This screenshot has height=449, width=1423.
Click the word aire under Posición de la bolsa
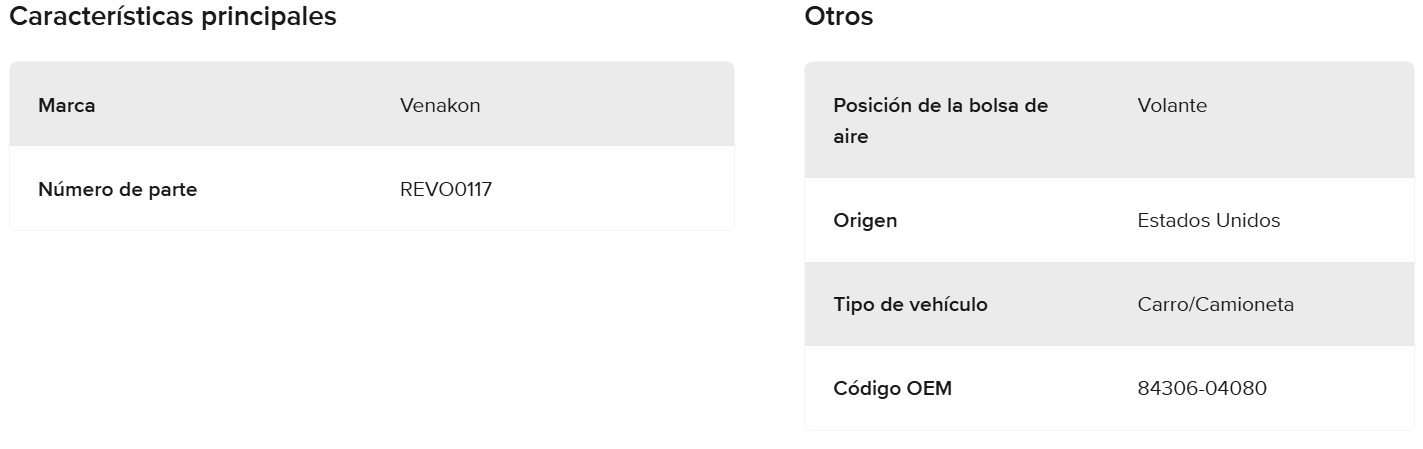(851, 137)
